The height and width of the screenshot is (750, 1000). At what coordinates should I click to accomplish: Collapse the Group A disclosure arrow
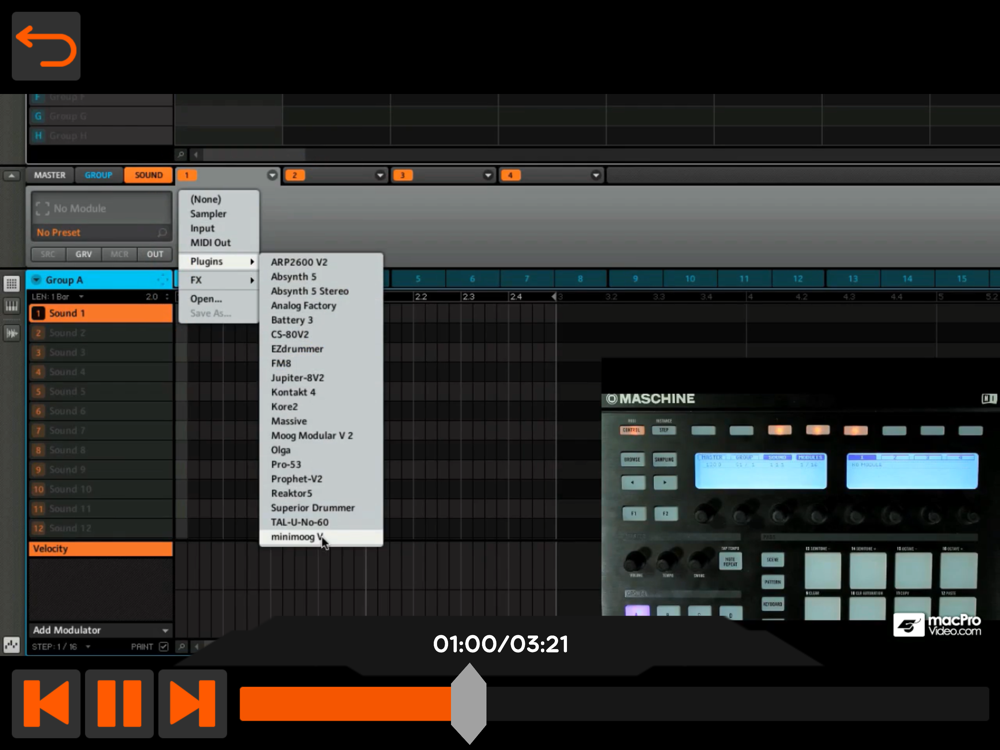37,280
